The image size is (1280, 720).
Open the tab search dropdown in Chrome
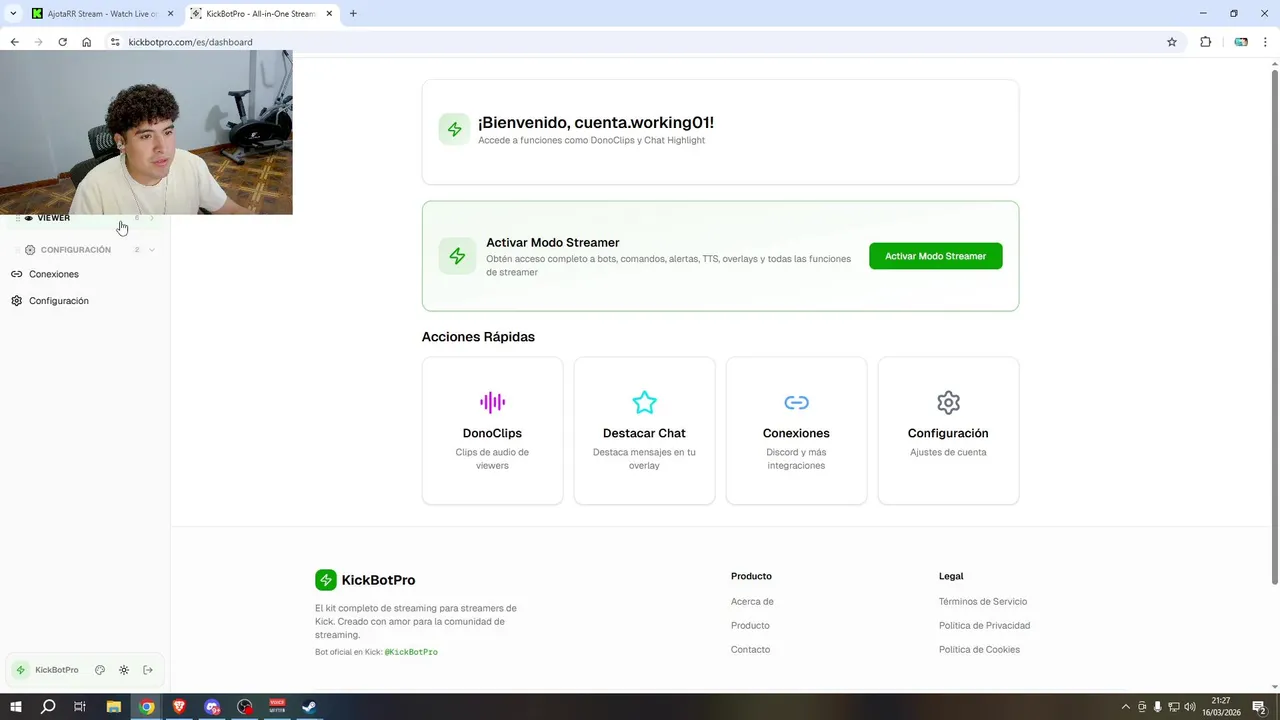(x=13, y=14)
